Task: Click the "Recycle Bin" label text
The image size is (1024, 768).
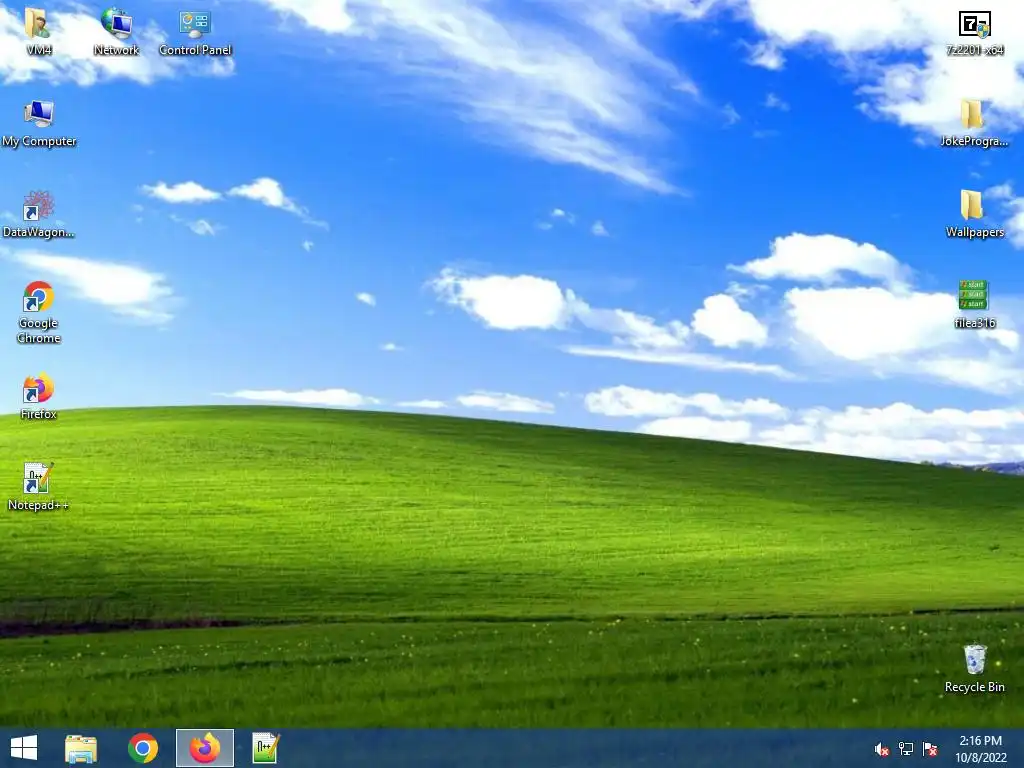Action: tap(974, 687)
